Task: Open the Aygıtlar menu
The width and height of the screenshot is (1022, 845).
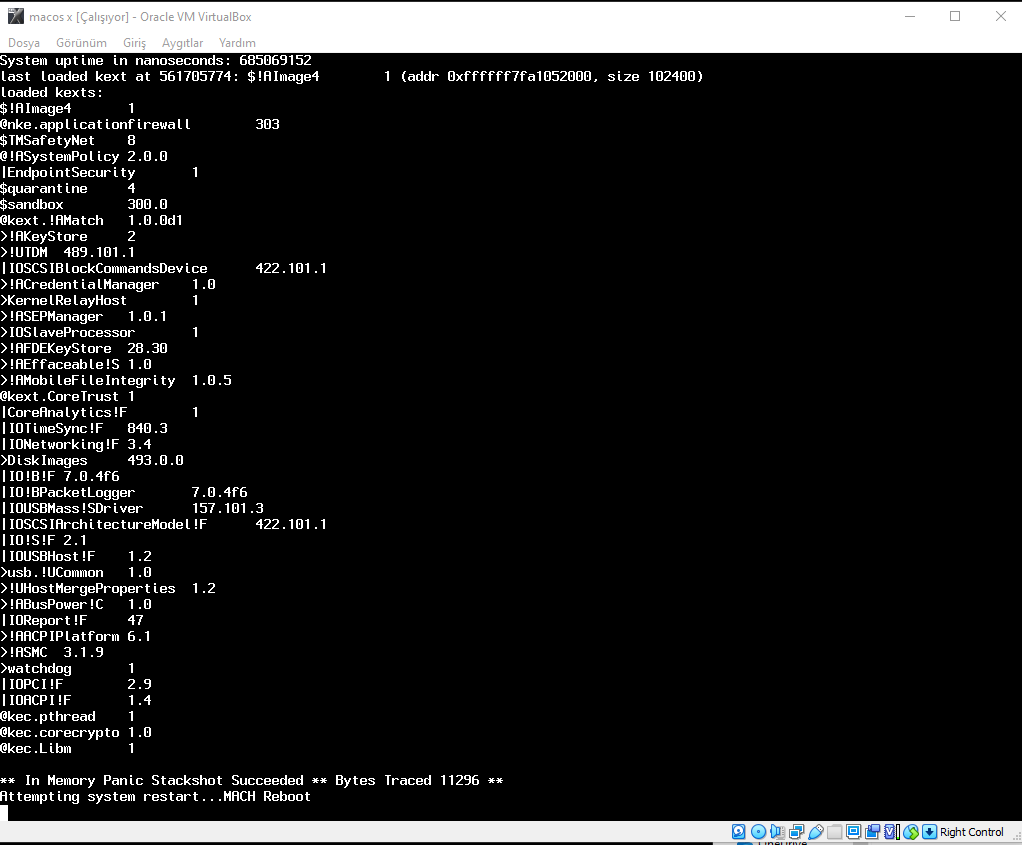Action: coord(182,43)
